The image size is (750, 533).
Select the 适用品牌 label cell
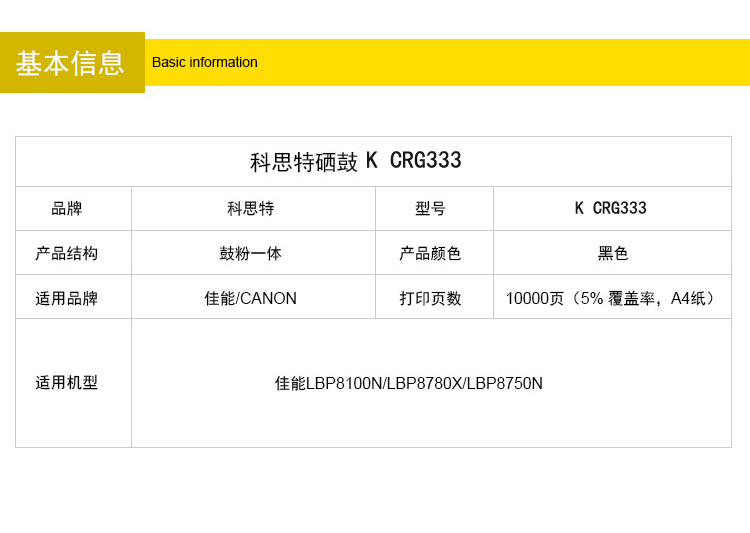pyautogui.click(x=67, y=298)
